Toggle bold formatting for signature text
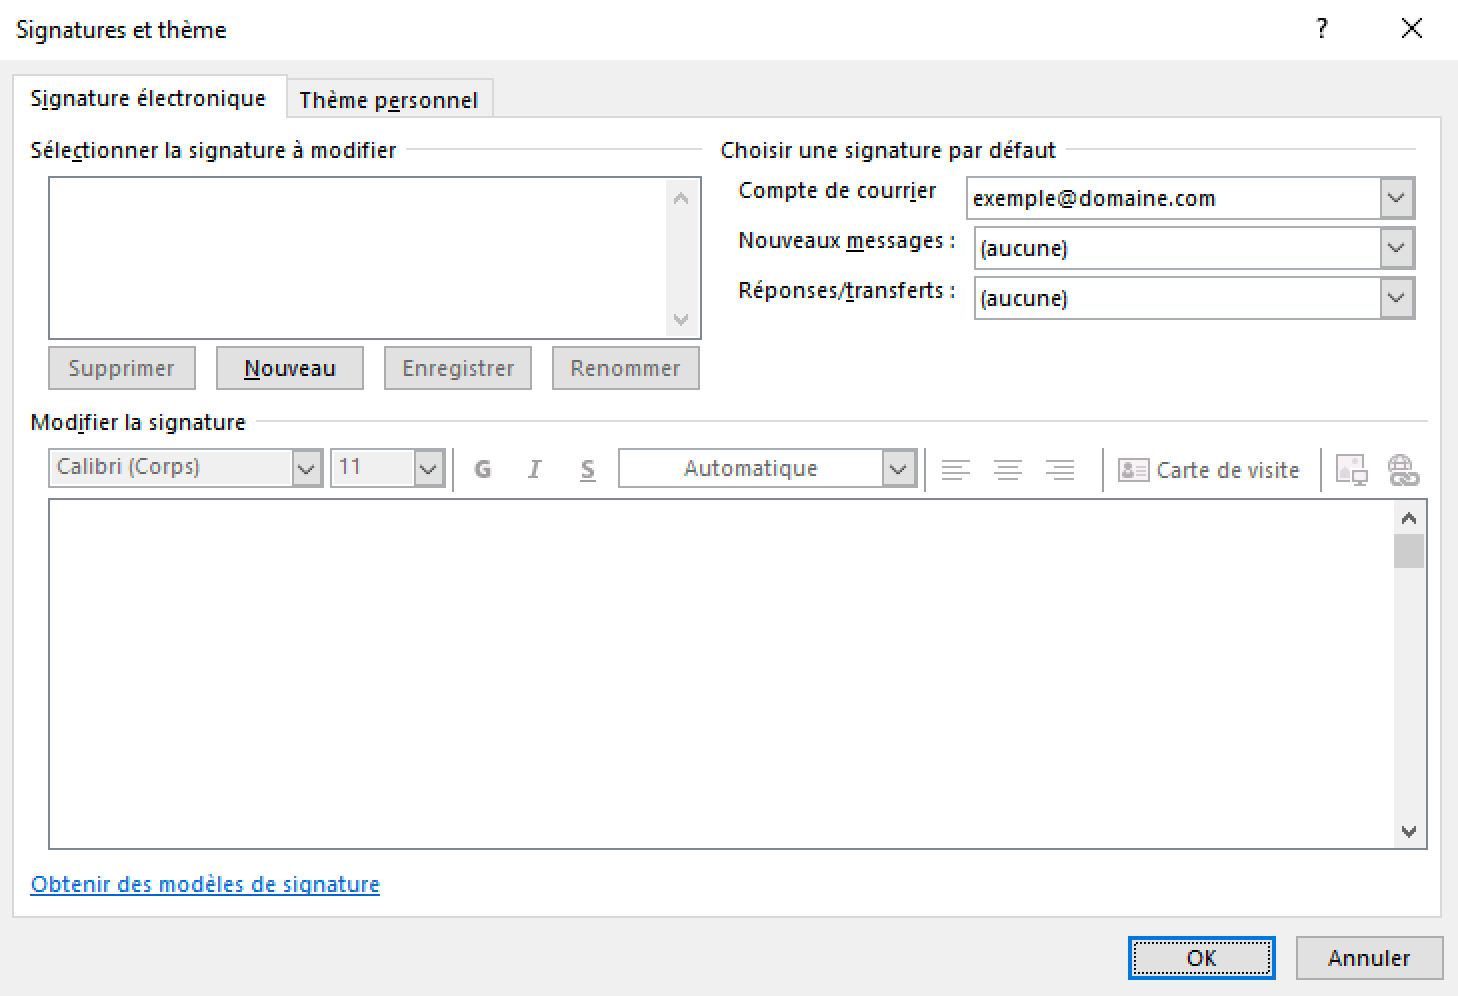Screen dimensions: 1458x996 pyautogui.click(x=483, y=468)
